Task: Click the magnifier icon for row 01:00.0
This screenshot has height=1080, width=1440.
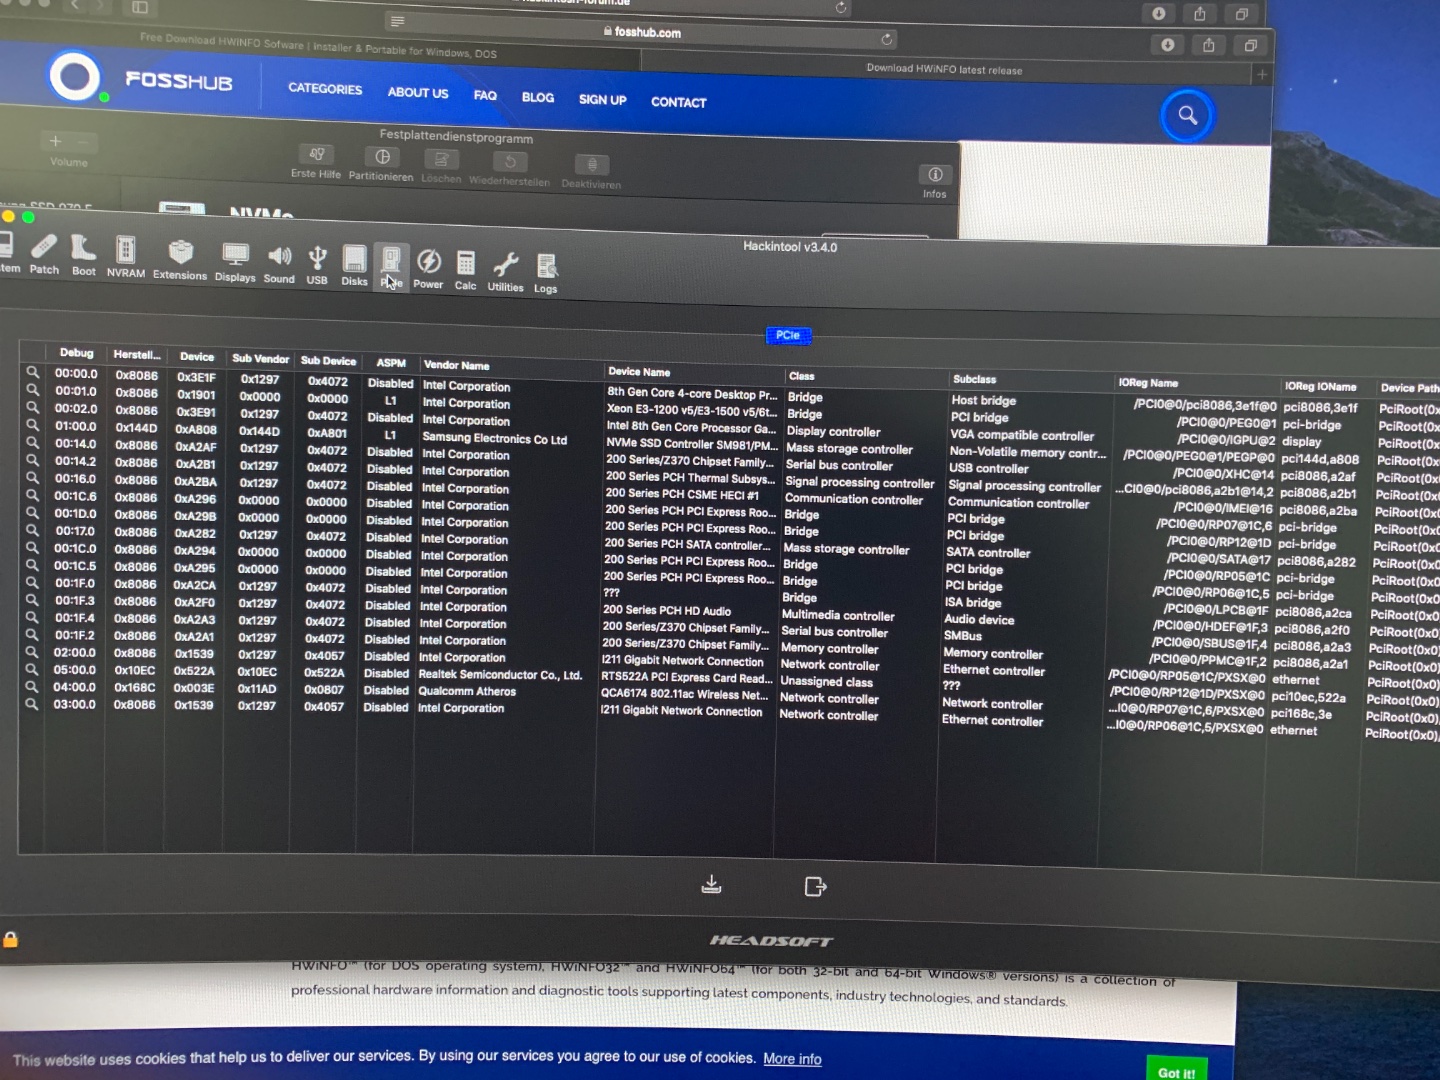Action: (33, 424)
